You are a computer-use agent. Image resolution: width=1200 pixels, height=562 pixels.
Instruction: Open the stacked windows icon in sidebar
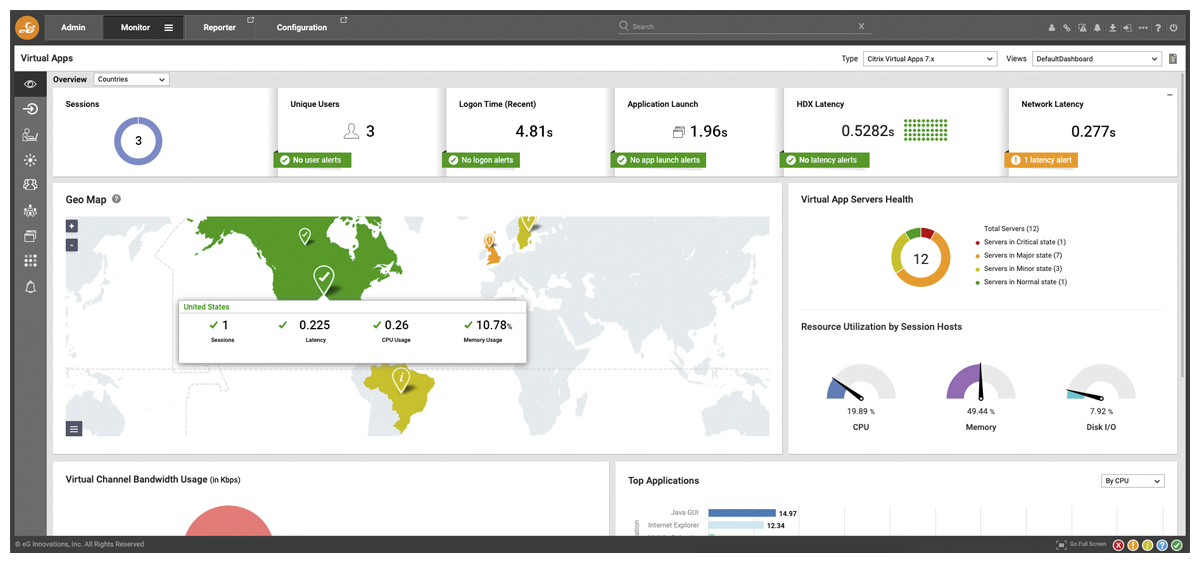(x=30, y=236)
